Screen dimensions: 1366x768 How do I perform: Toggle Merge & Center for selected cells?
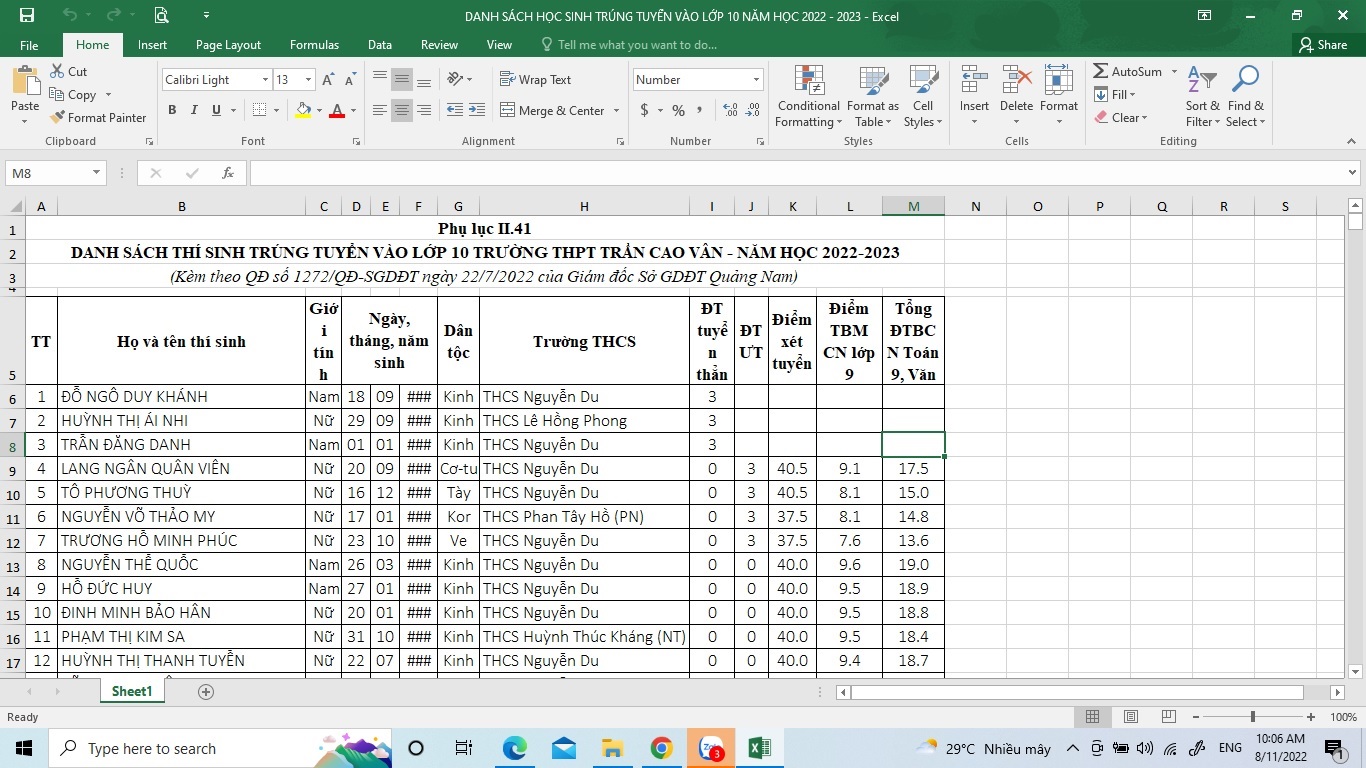pos(552,110)
